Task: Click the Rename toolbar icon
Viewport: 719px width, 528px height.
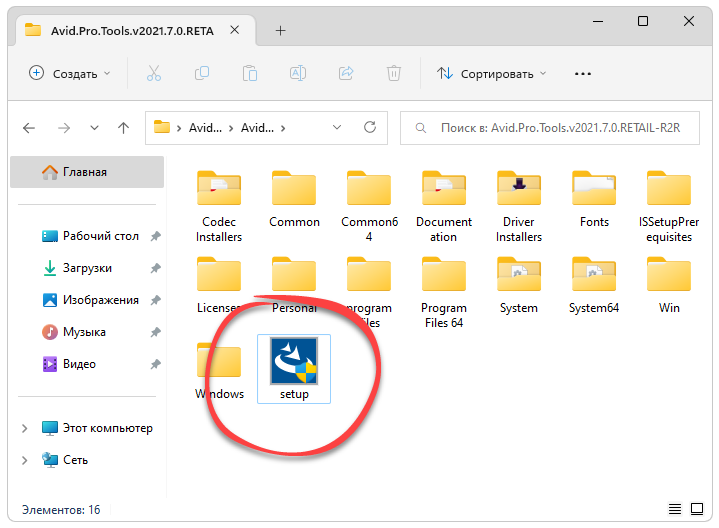Action: click(298, 73)
